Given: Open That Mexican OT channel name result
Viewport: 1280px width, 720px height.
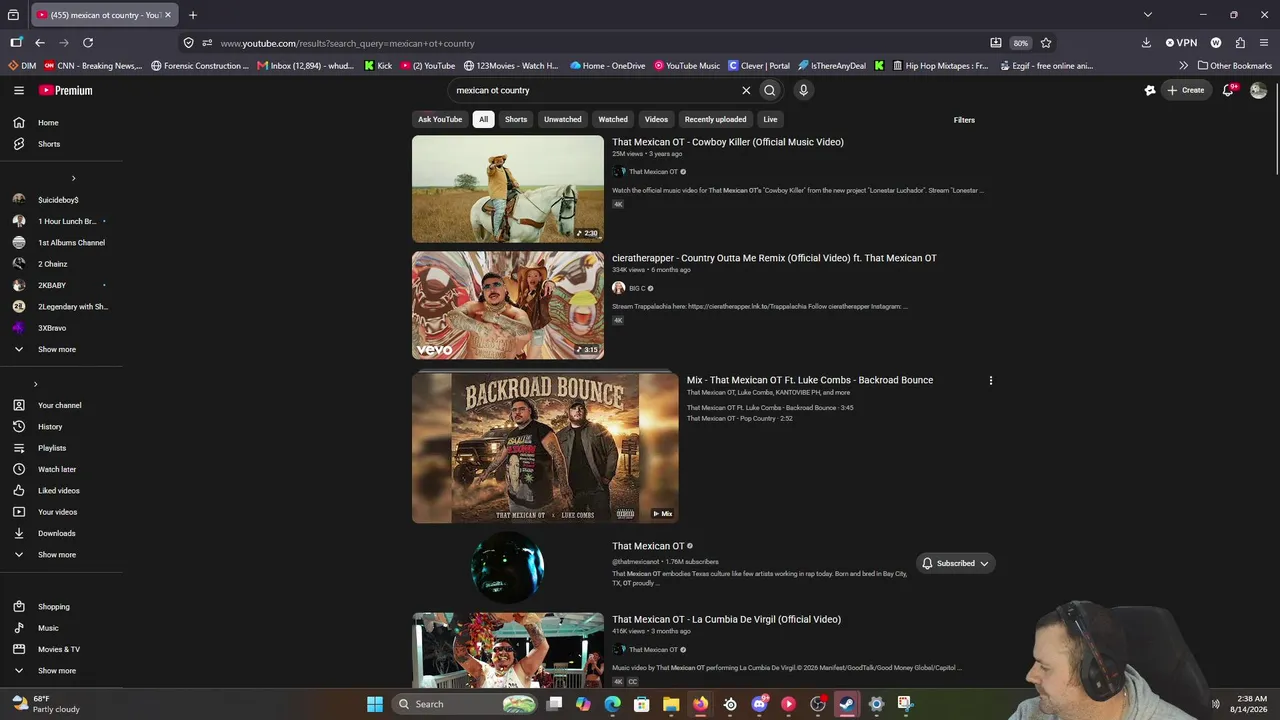Looking at the screenshot, I should pos(649,546).
